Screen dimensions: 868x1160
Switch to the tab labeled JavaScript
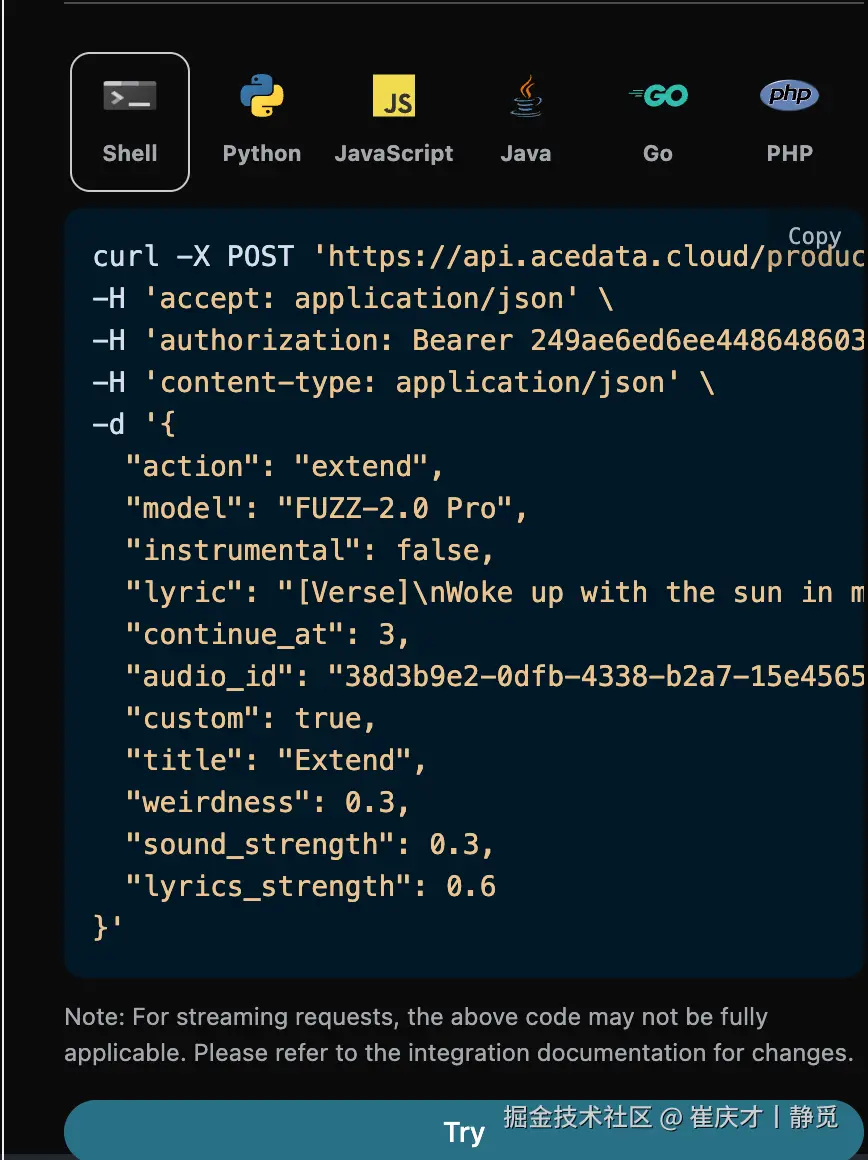tap(393, 153)
